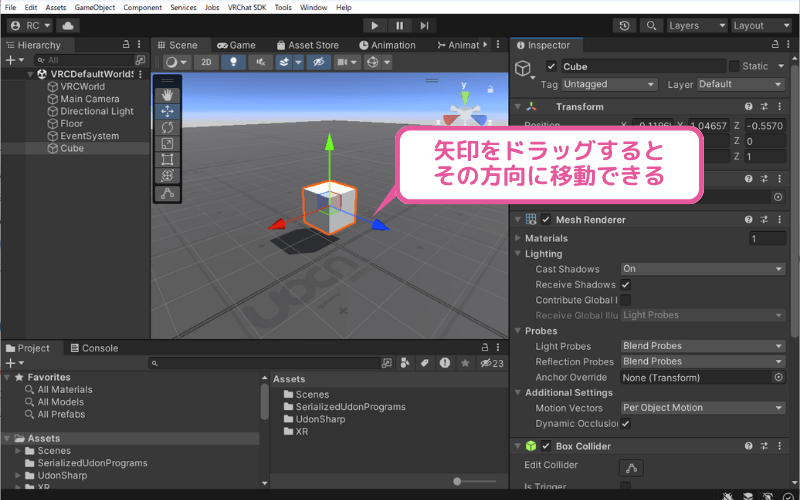800x500 pixels.
Task: Open the Layer Default dropdown
Action: [740, 84]
